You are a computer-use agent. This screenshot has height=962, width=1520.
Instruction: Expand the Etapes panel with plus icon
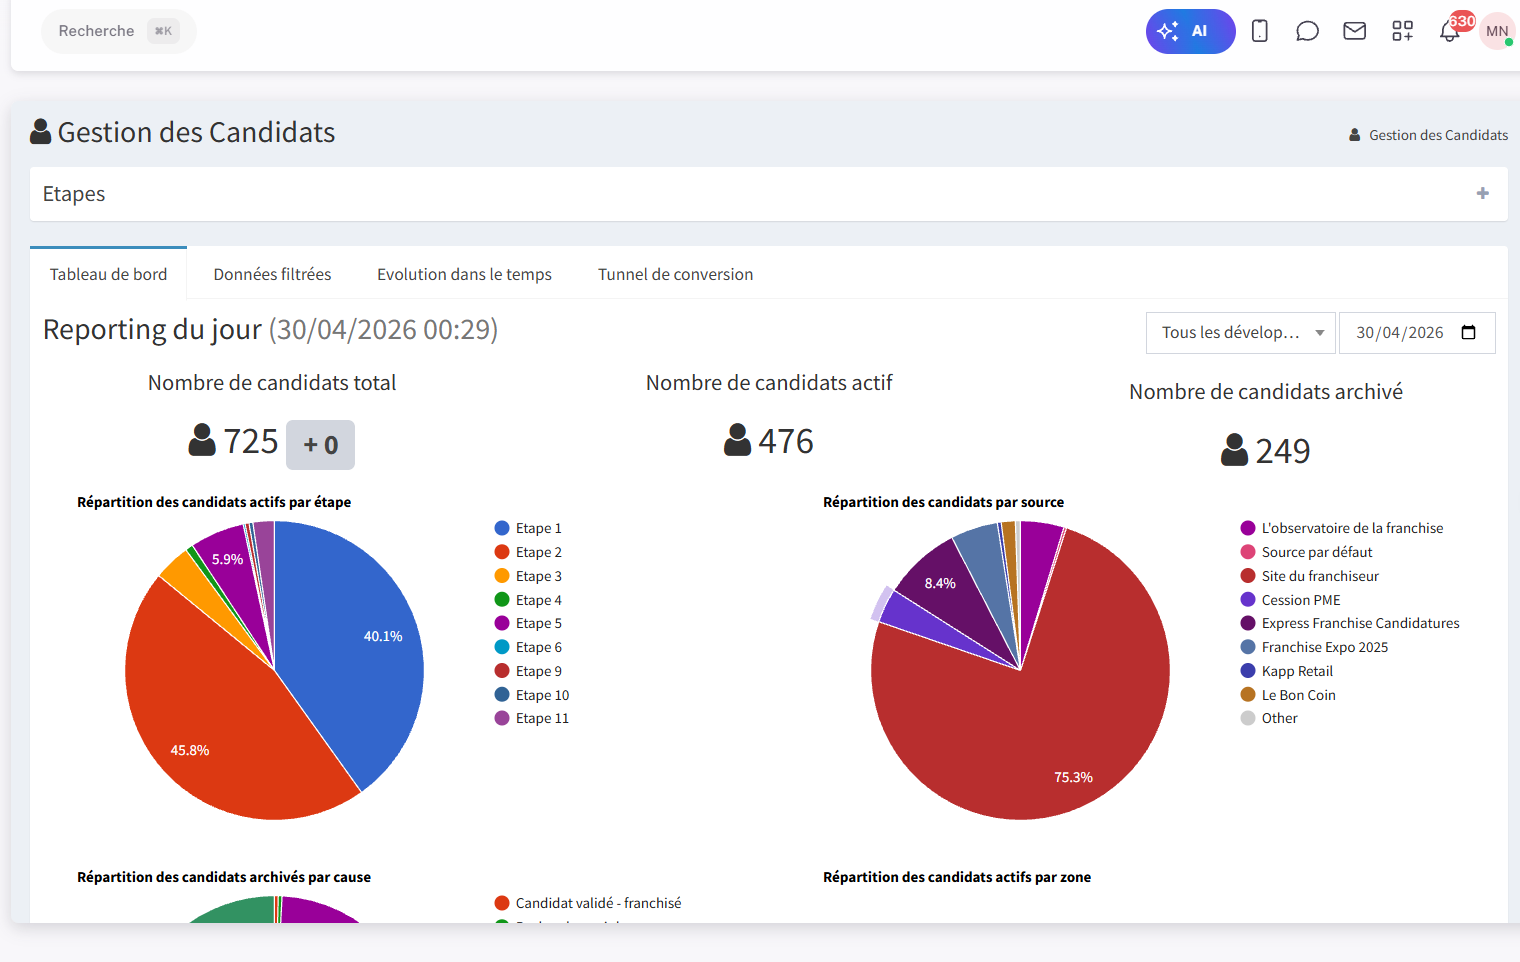point(1483,193)
